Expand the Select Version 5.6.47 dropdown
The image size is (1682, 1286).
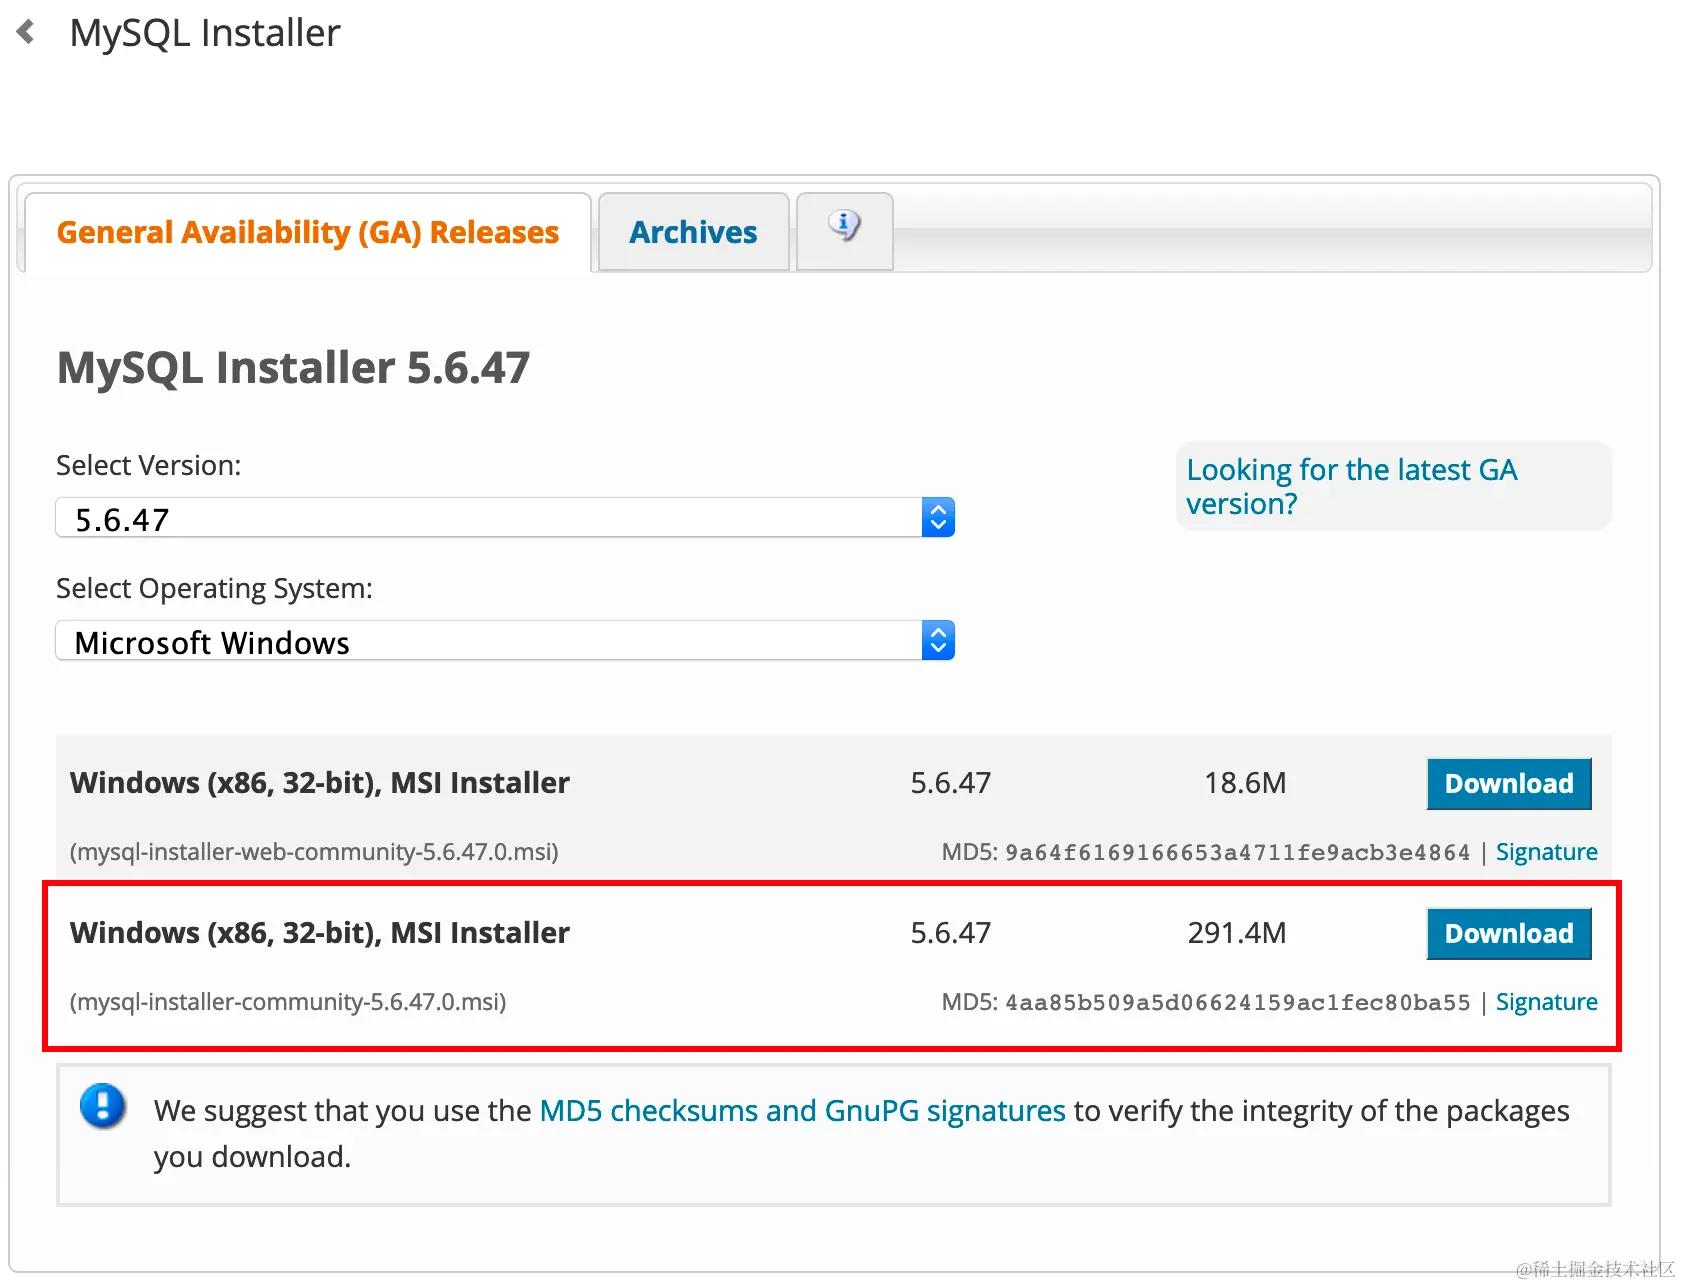click(505, 518)
